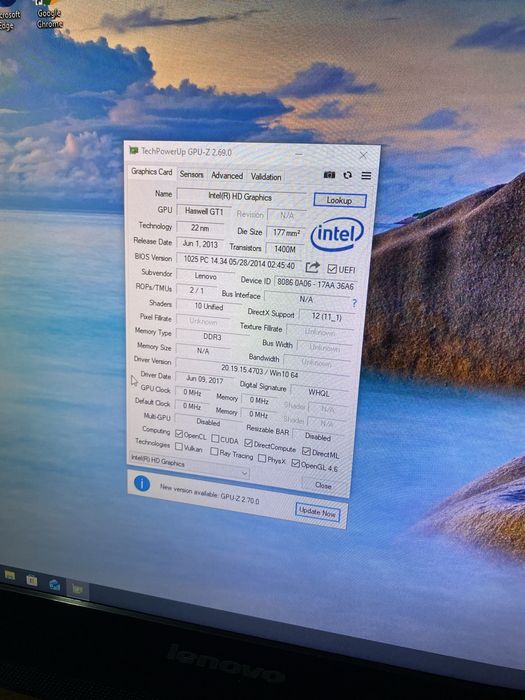Click the GPU field Haswell GT1
Screen dimensions: 525x700
(x=204, y=211)
